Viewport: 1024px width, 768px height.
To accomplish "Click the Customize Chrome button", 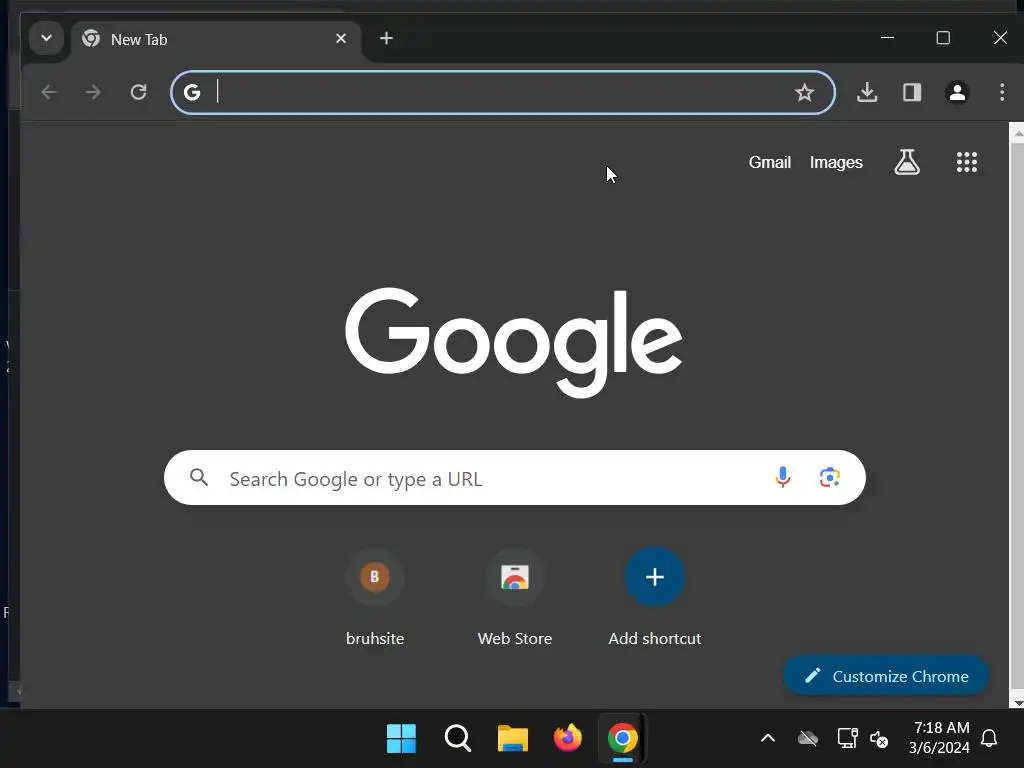I will coord(886,676).
